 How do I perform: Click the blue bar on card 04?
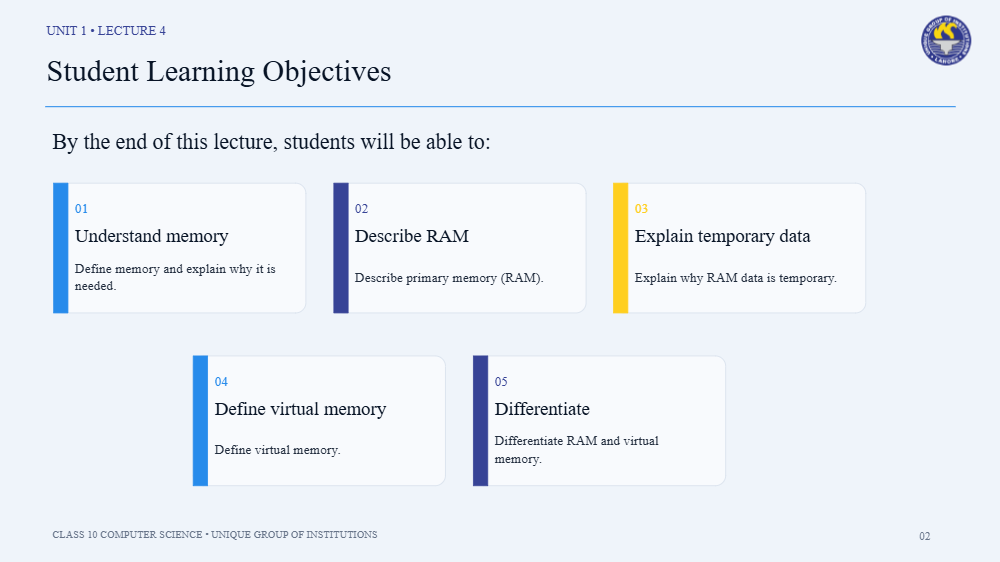point(200,421)
